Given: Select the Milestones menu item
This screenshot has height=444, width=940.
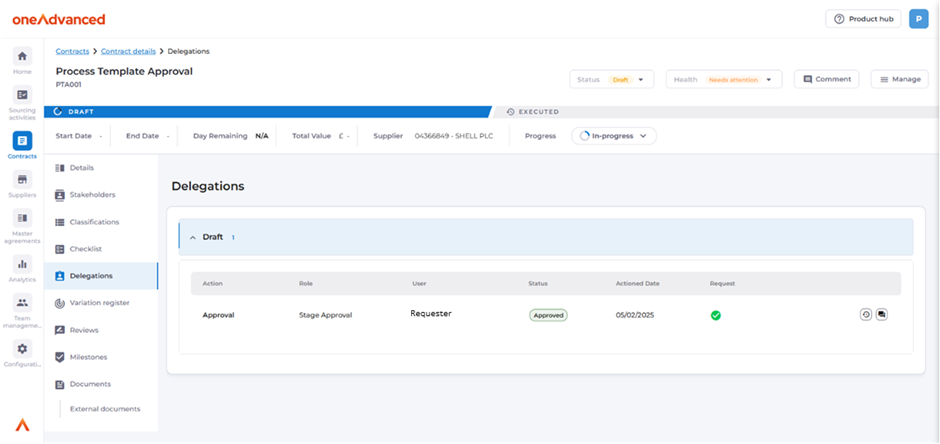Looking at the screenshot, I should (x=88, y=356).
